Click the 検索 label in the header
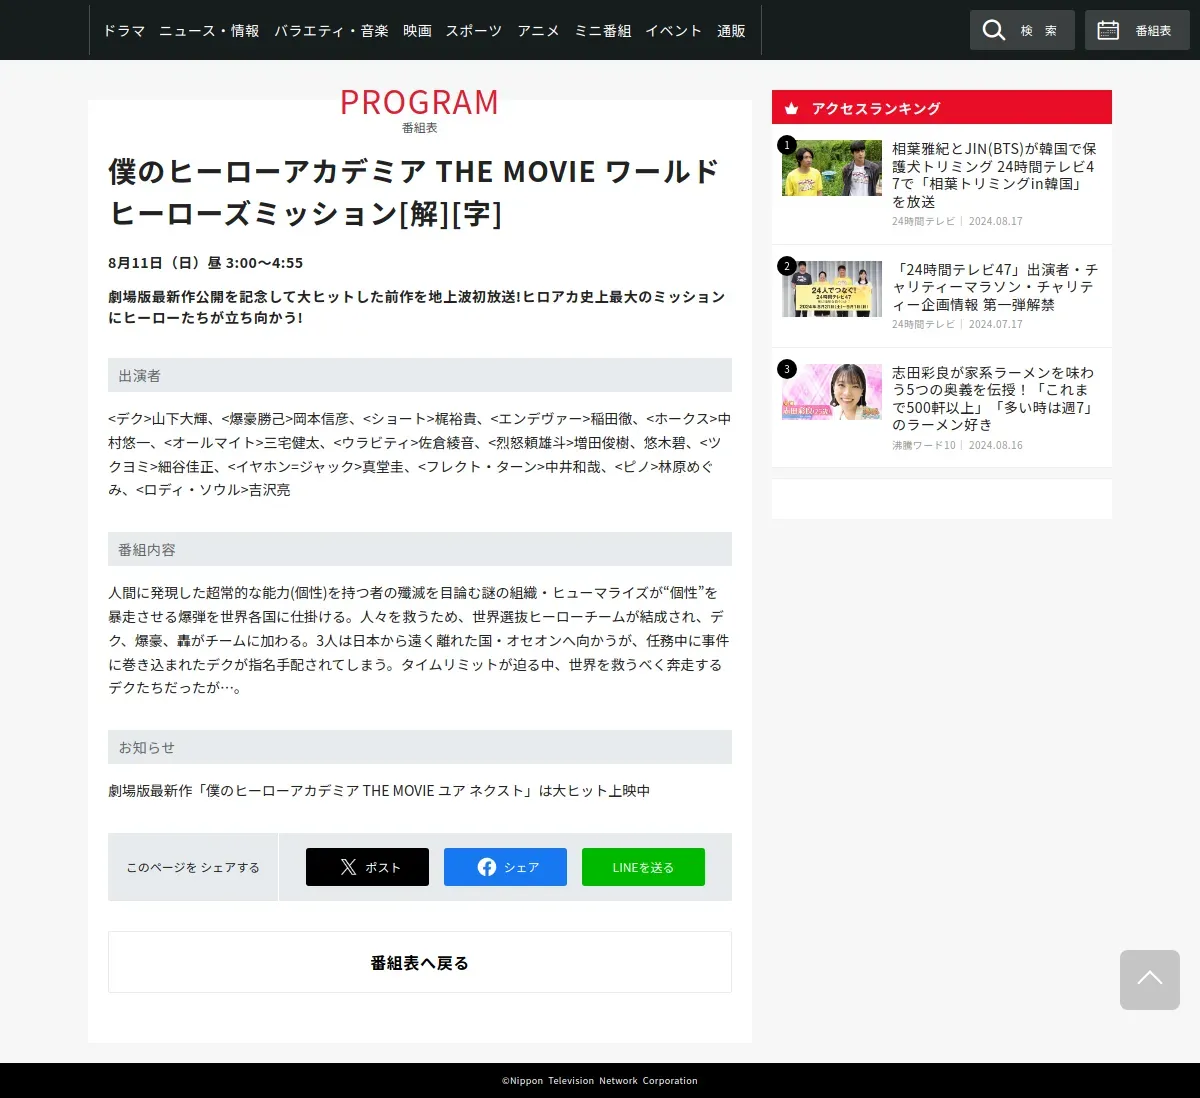 [1038, 31]
